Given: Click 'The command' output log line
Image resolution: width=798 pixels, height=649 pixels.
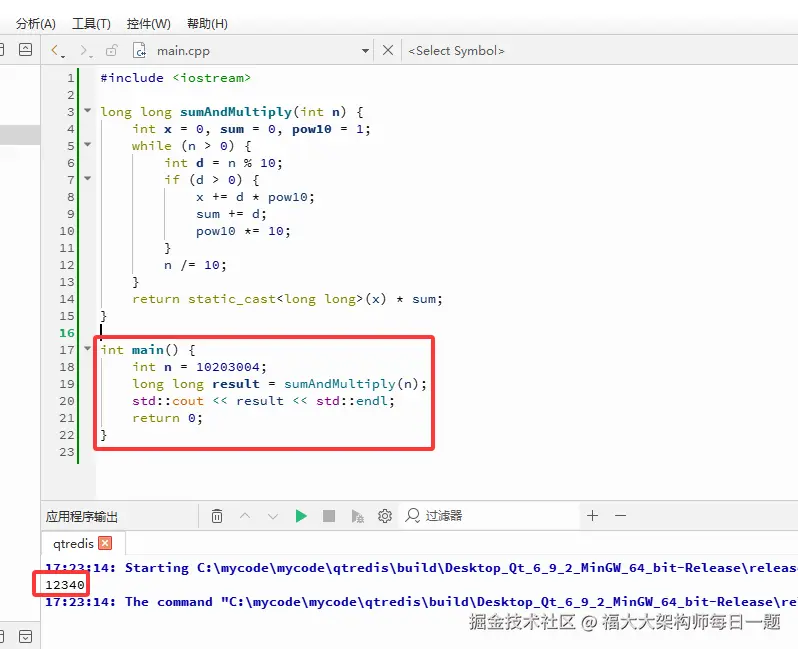Looking at the screenshot, I should click(x=421, y=602).
